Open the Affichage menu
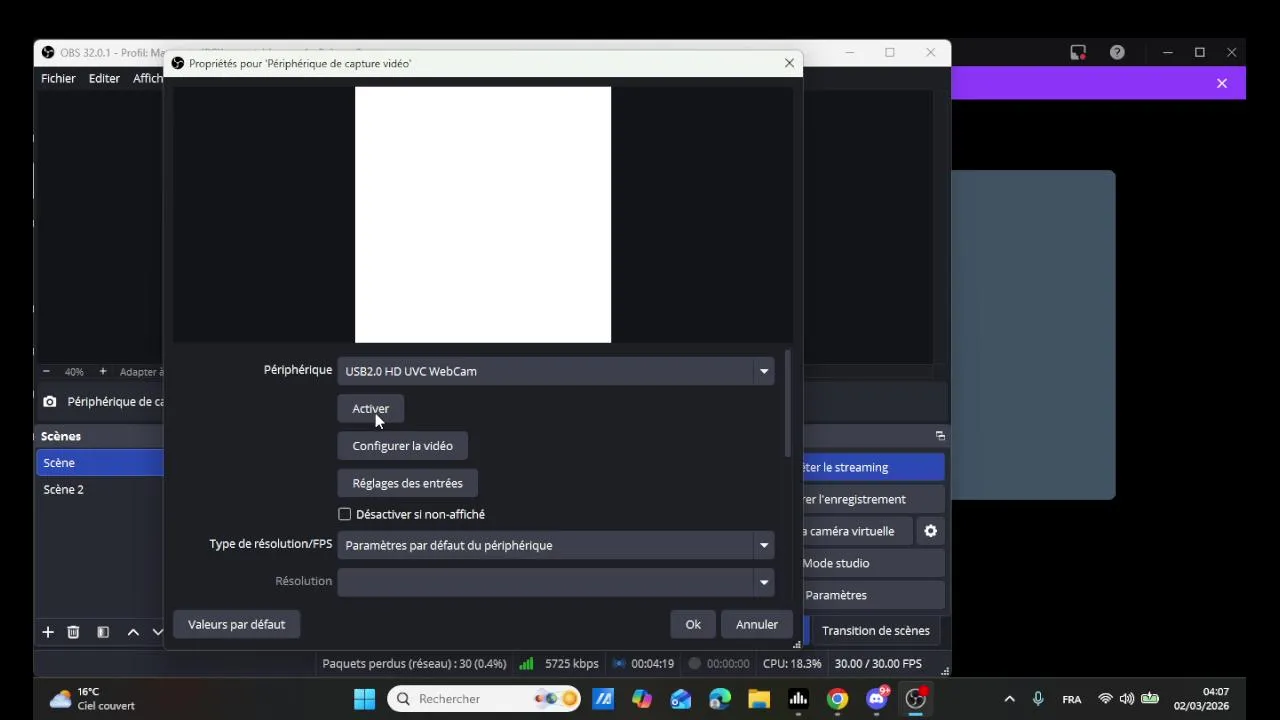 tap(147, 78)
